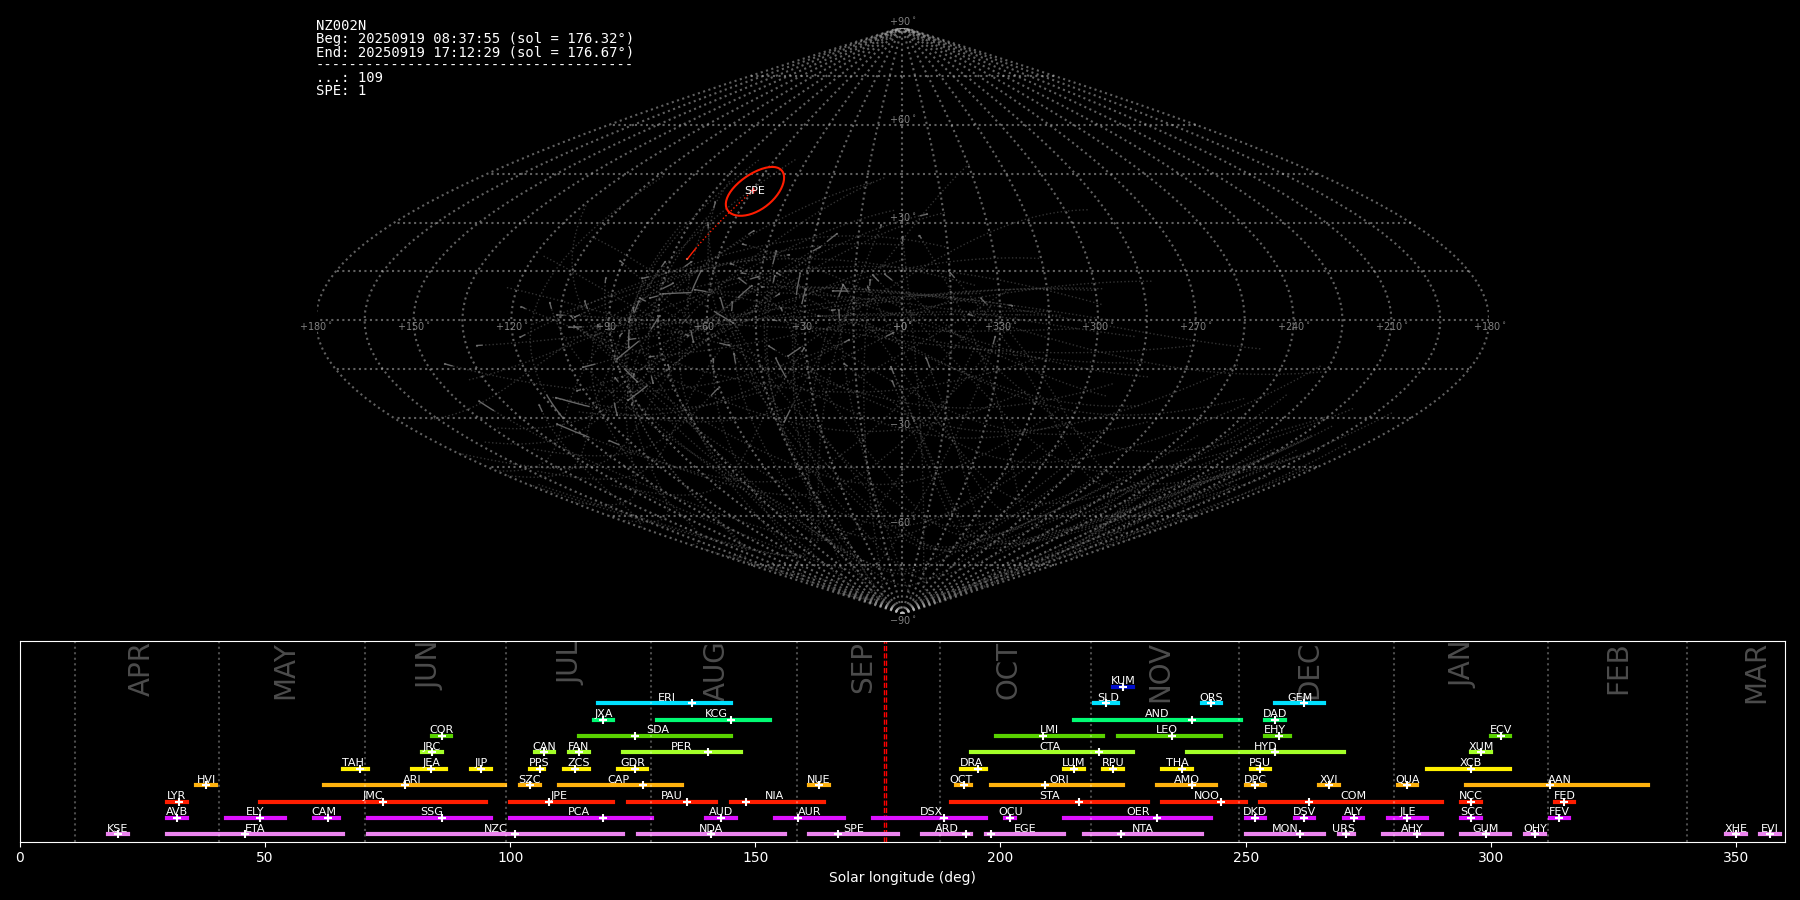Click the ETA shower label

click(x=255, y=829)
